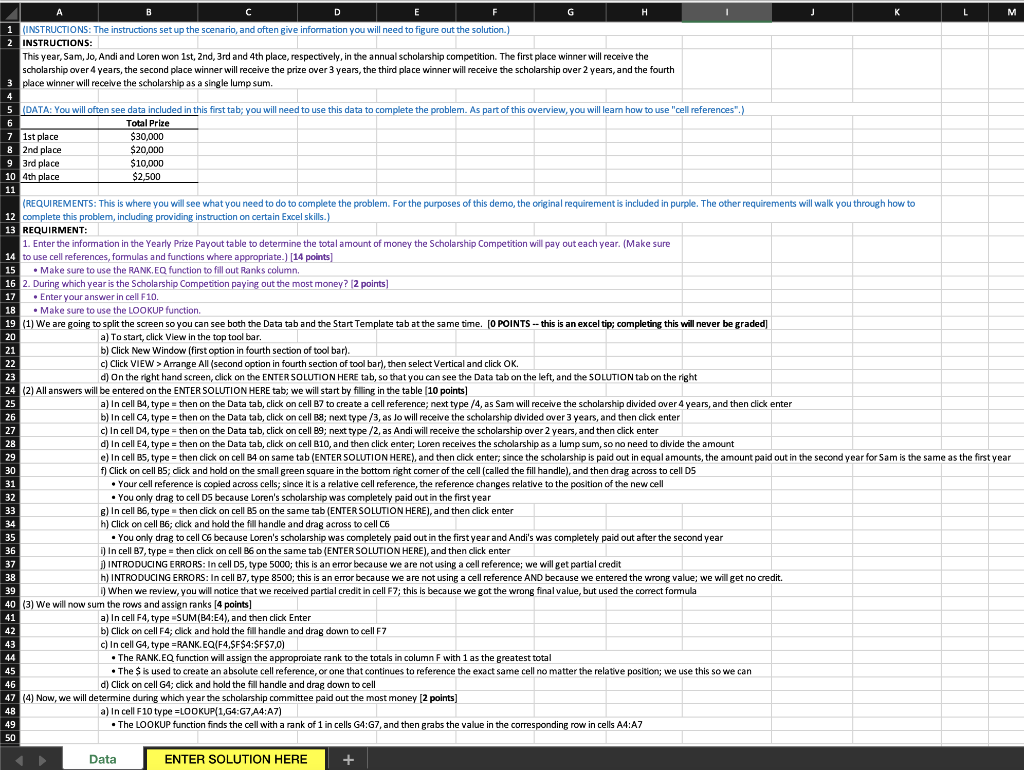Click the Total Prize header cell
This screenshot has height=770, width=1024.
pyautogui.click(x=148, y=123)
